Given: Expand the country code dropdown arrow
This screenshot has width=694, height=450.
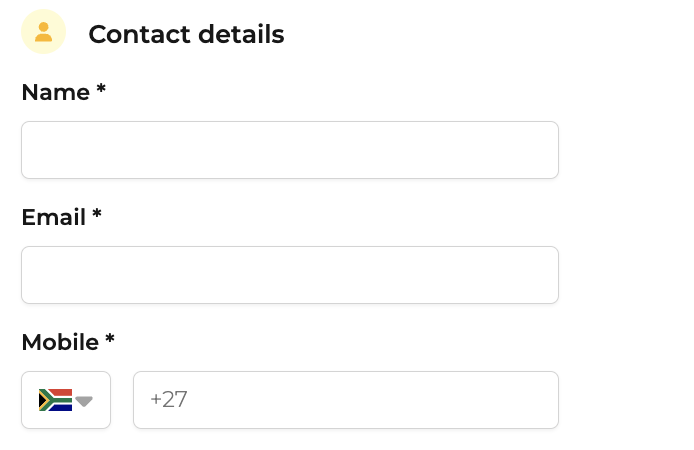Looking at the screenshot, I should pos(84,401).
